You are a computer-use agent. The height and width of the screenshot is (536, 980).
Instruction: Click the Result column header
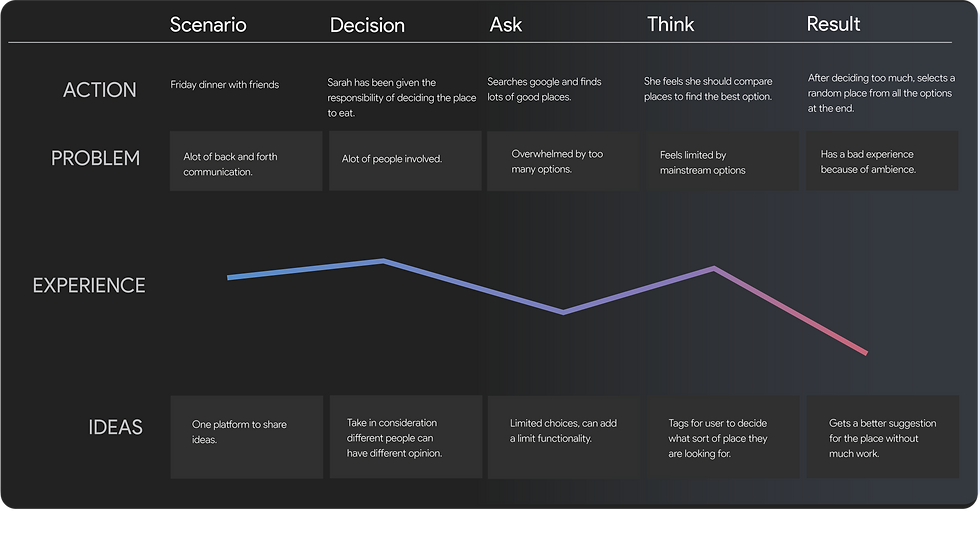coord(833,23)
